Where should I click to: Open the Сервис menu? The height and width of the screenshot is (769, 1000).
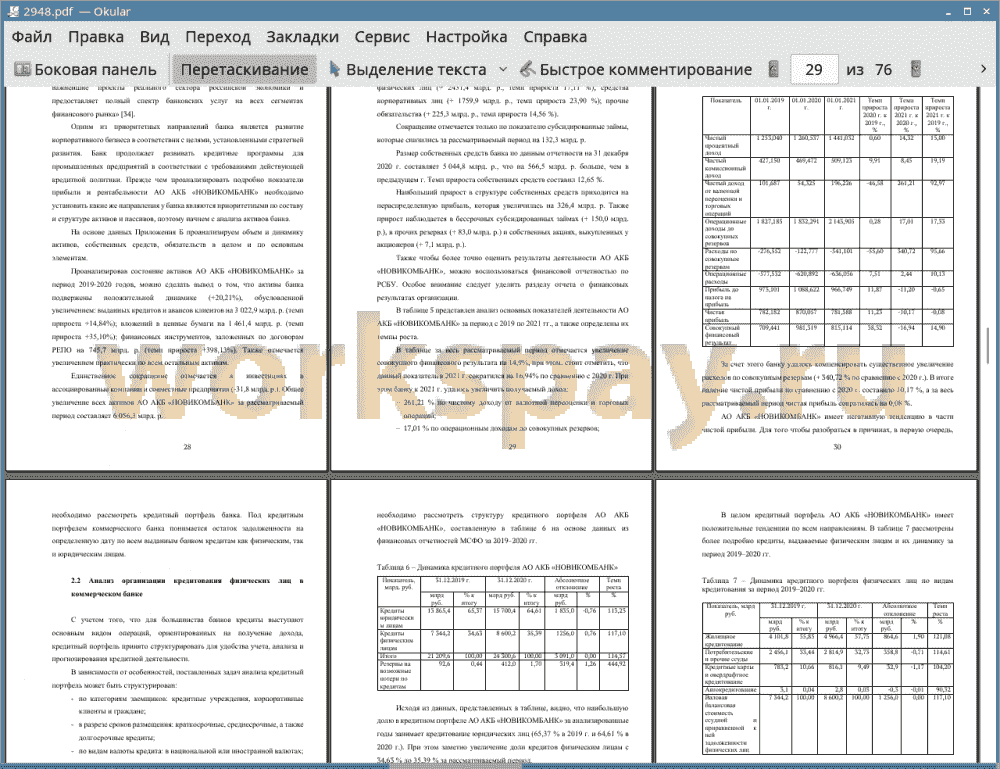click(382, 37)
